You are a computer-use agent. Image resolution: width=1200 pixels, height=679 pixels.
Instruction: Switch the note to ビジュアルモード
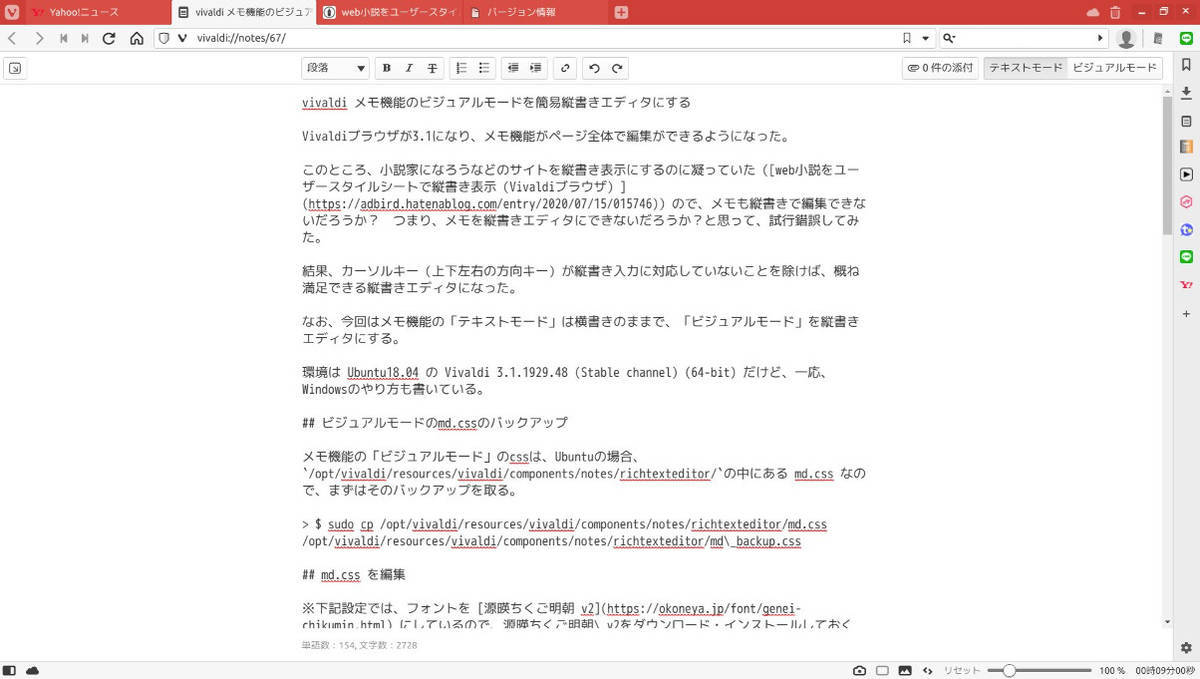tap(1116, 67)
